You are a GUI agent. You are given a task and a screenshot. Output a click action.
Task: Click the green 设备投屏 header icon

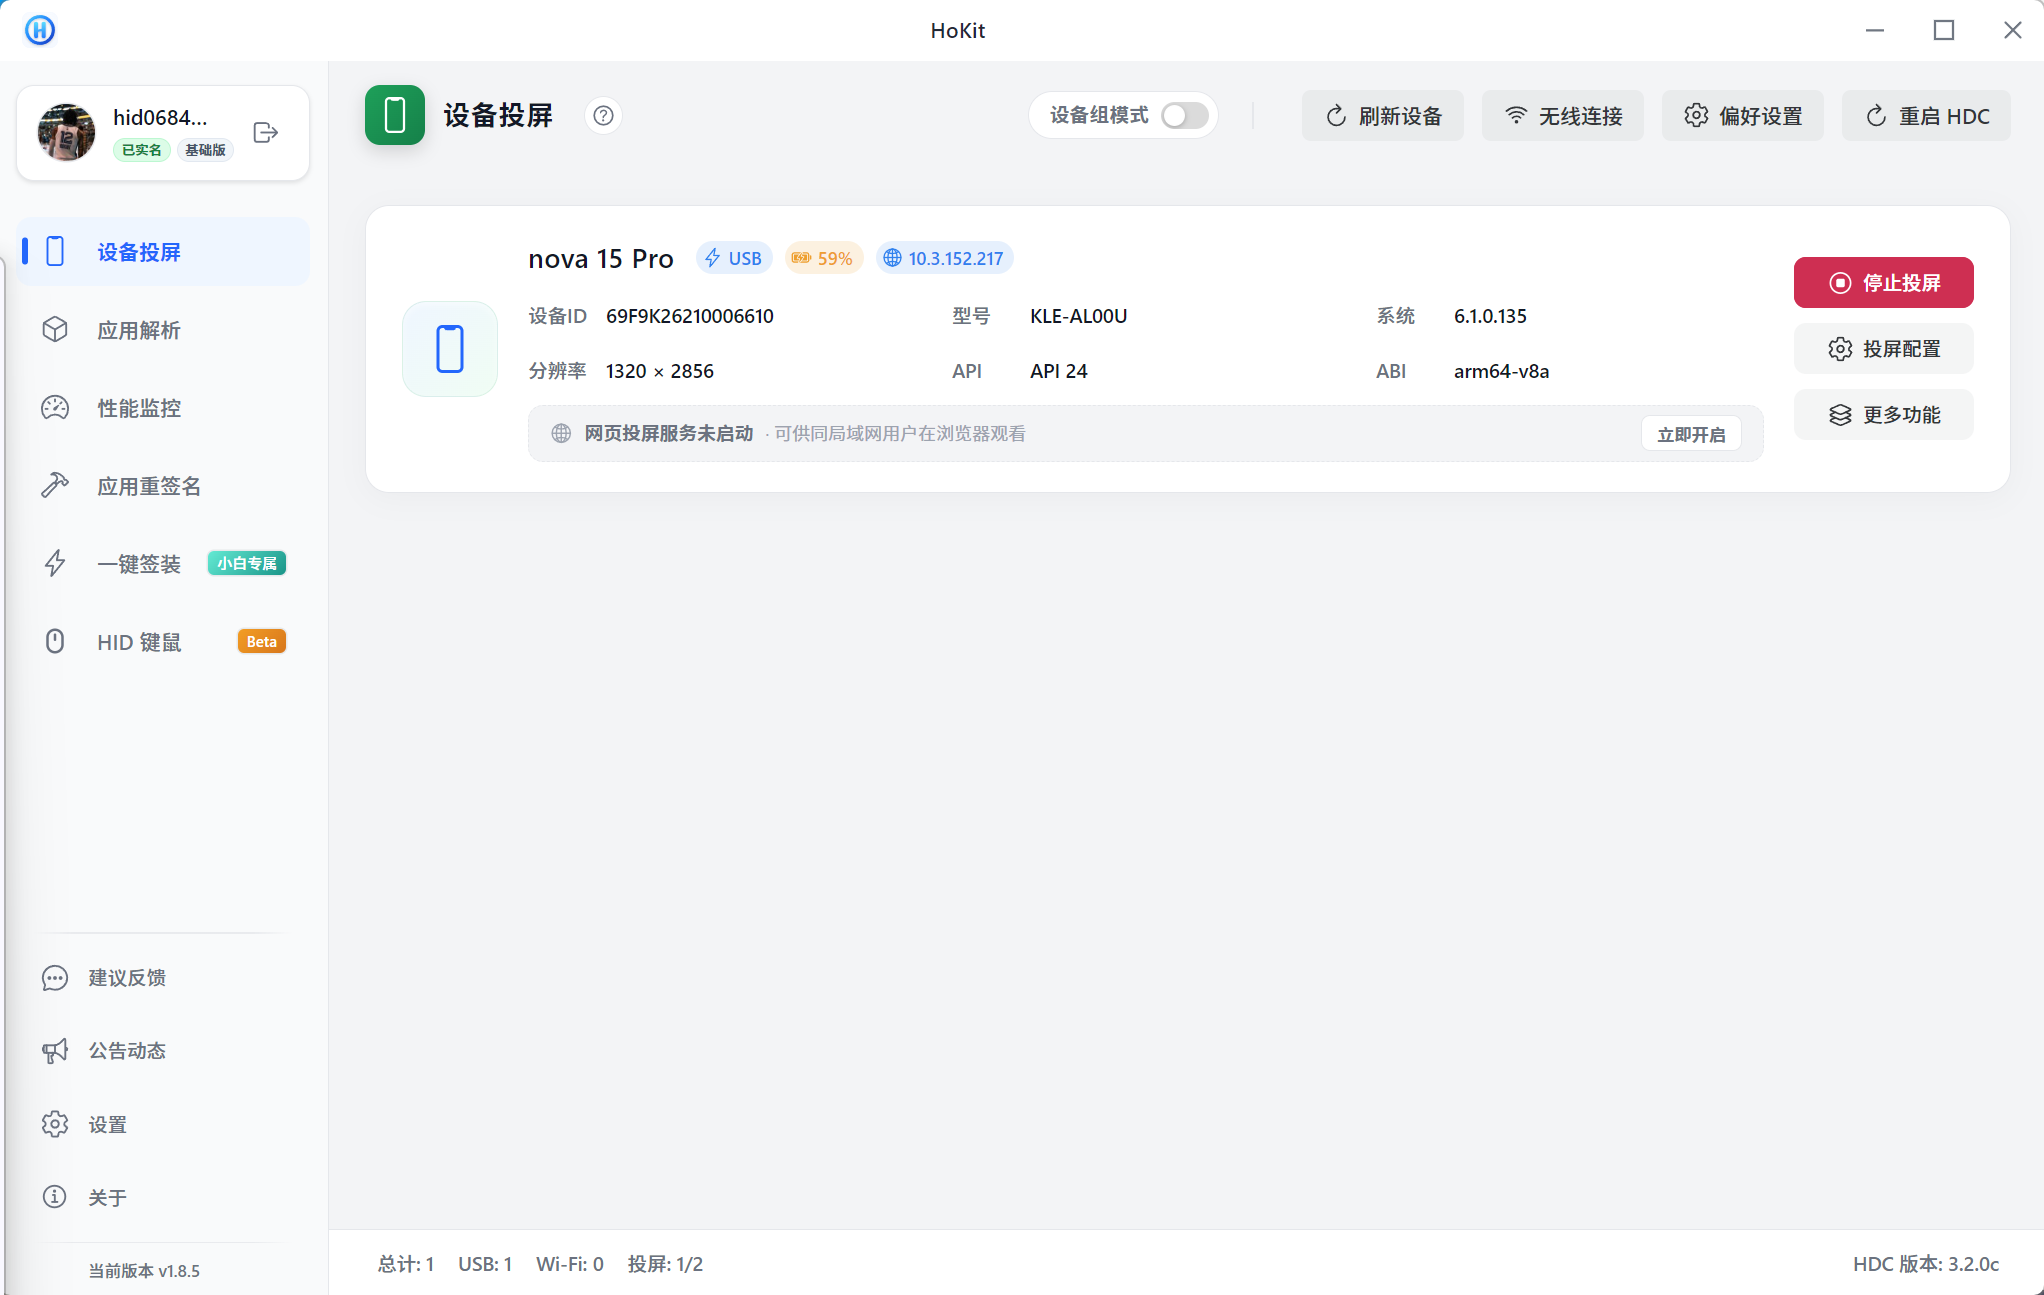click(x=395, y=115)
